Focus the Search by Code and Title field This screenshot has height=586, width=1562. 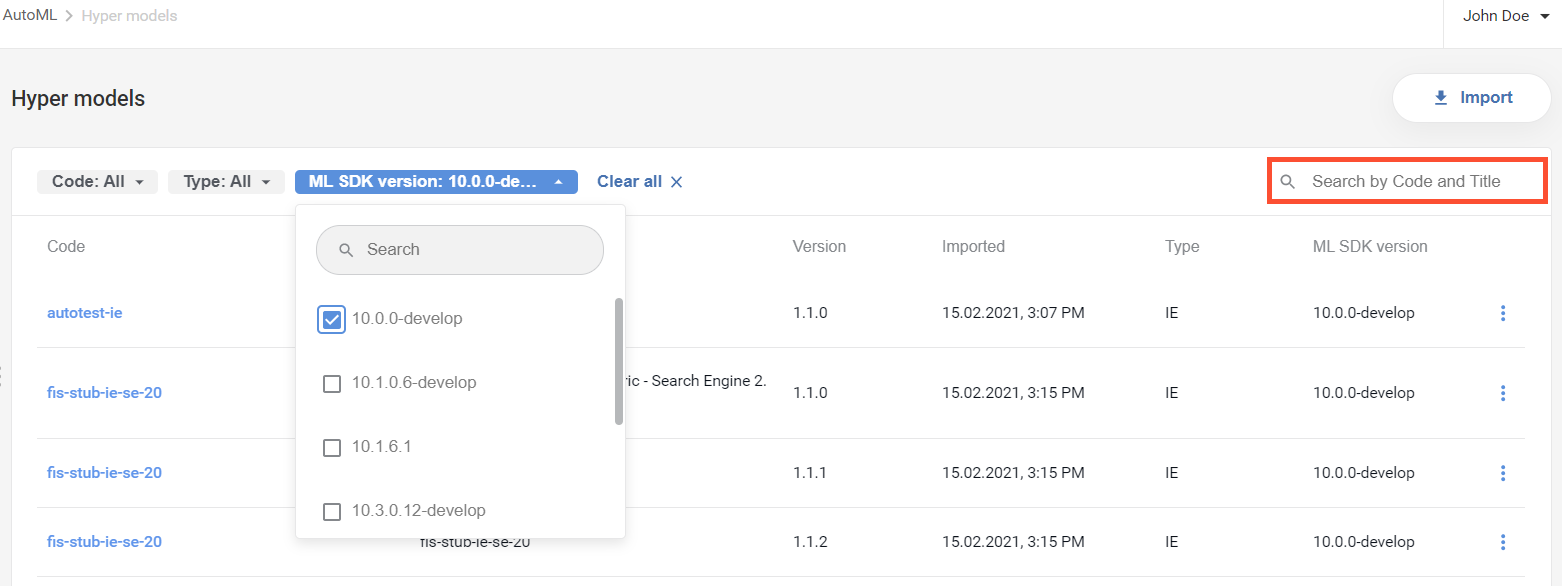pyautogui.click(x=1407, y=182)
